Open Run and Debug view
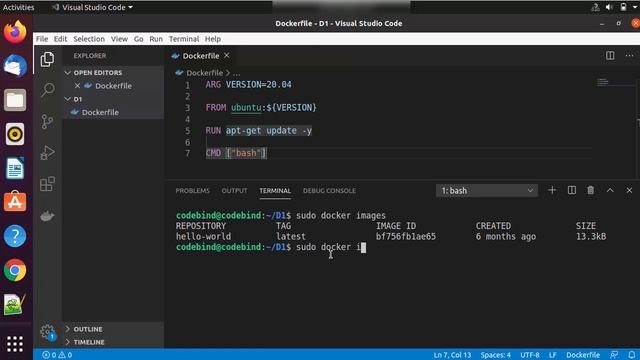Screen dimensions: 640x360 [x=47, y=153]
